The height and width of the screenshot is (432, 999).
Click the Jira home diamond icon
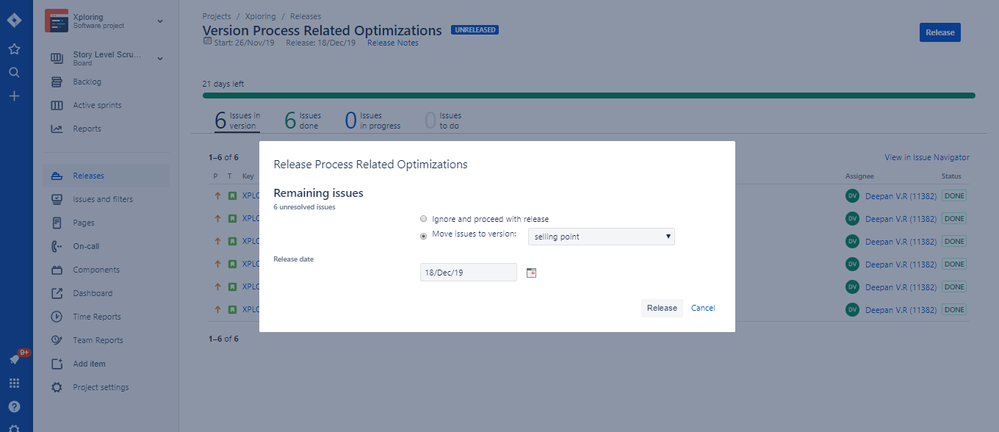[x=14, y=20]
